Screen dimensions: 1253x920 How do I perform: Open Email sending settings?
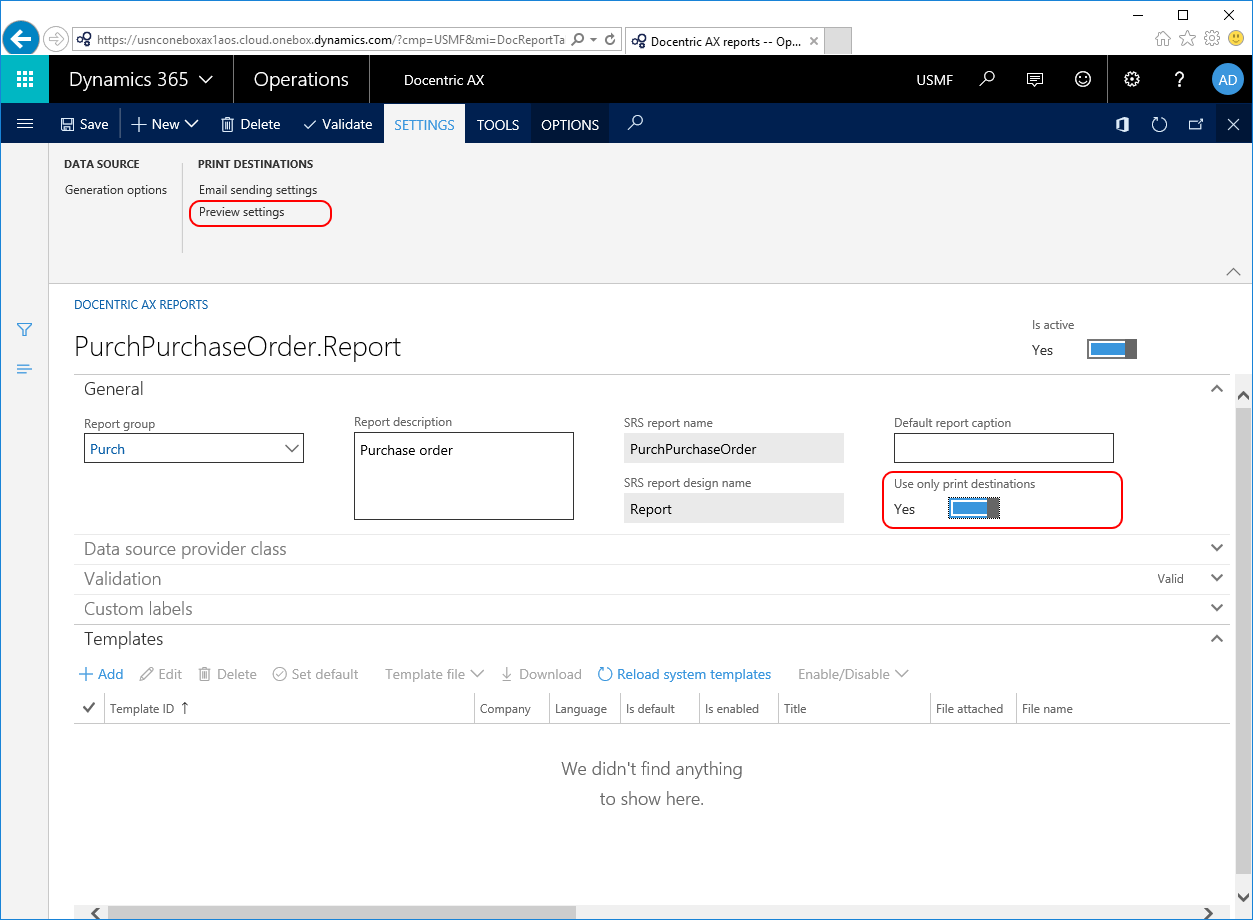coord(258,190)
